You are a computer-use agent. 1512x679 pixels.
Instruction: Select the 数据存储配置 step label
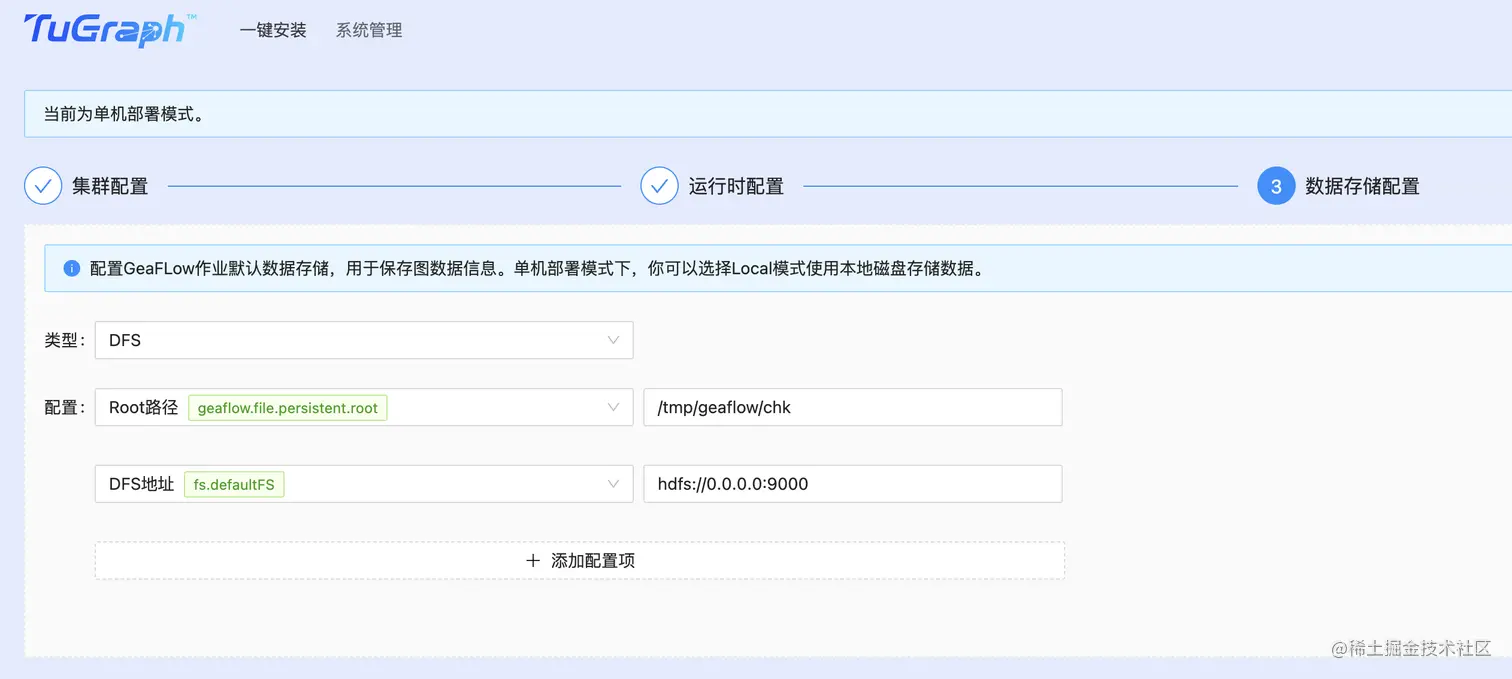coord(1362,186)
